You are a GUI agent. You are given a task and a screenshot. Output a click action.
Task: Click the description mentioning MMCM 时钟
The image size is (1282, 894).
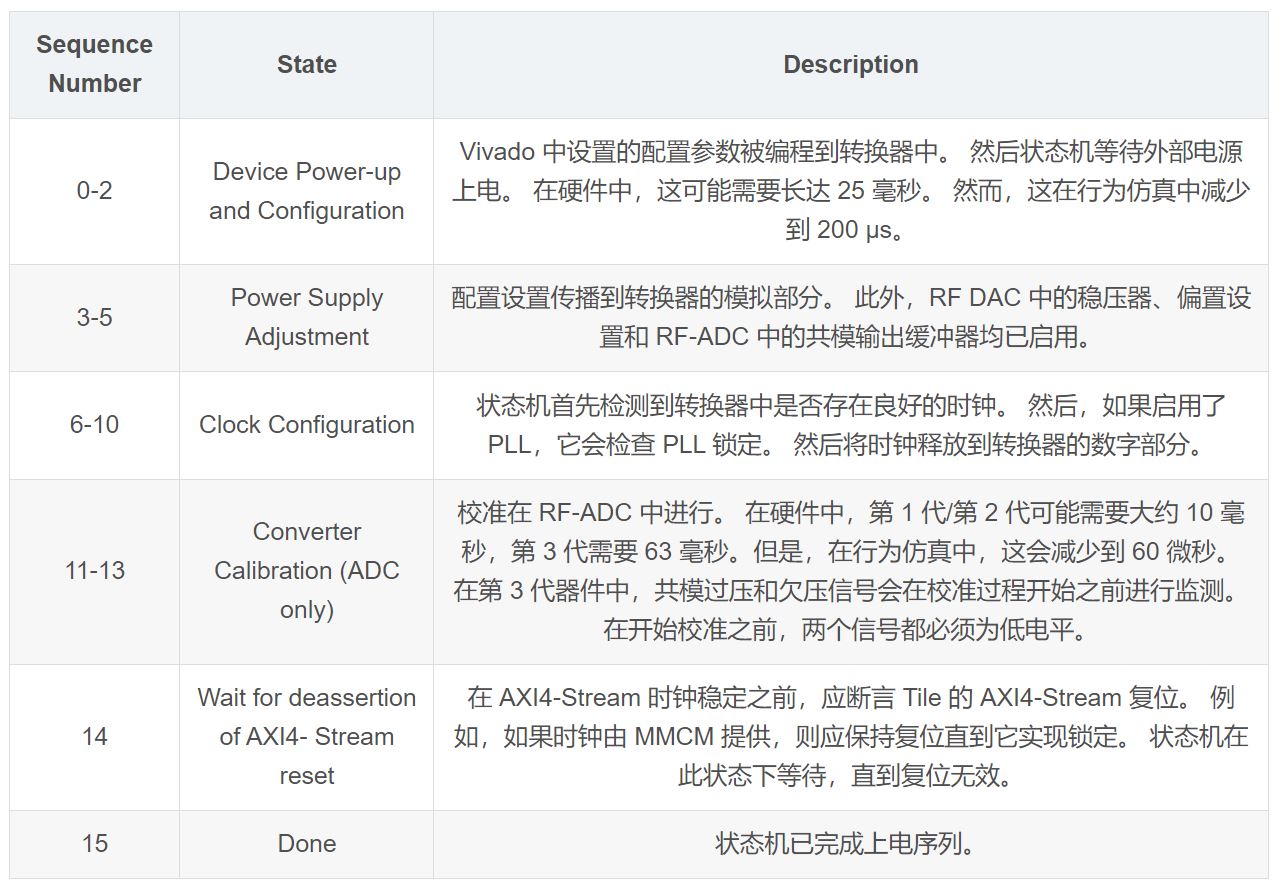pos(850,737)
